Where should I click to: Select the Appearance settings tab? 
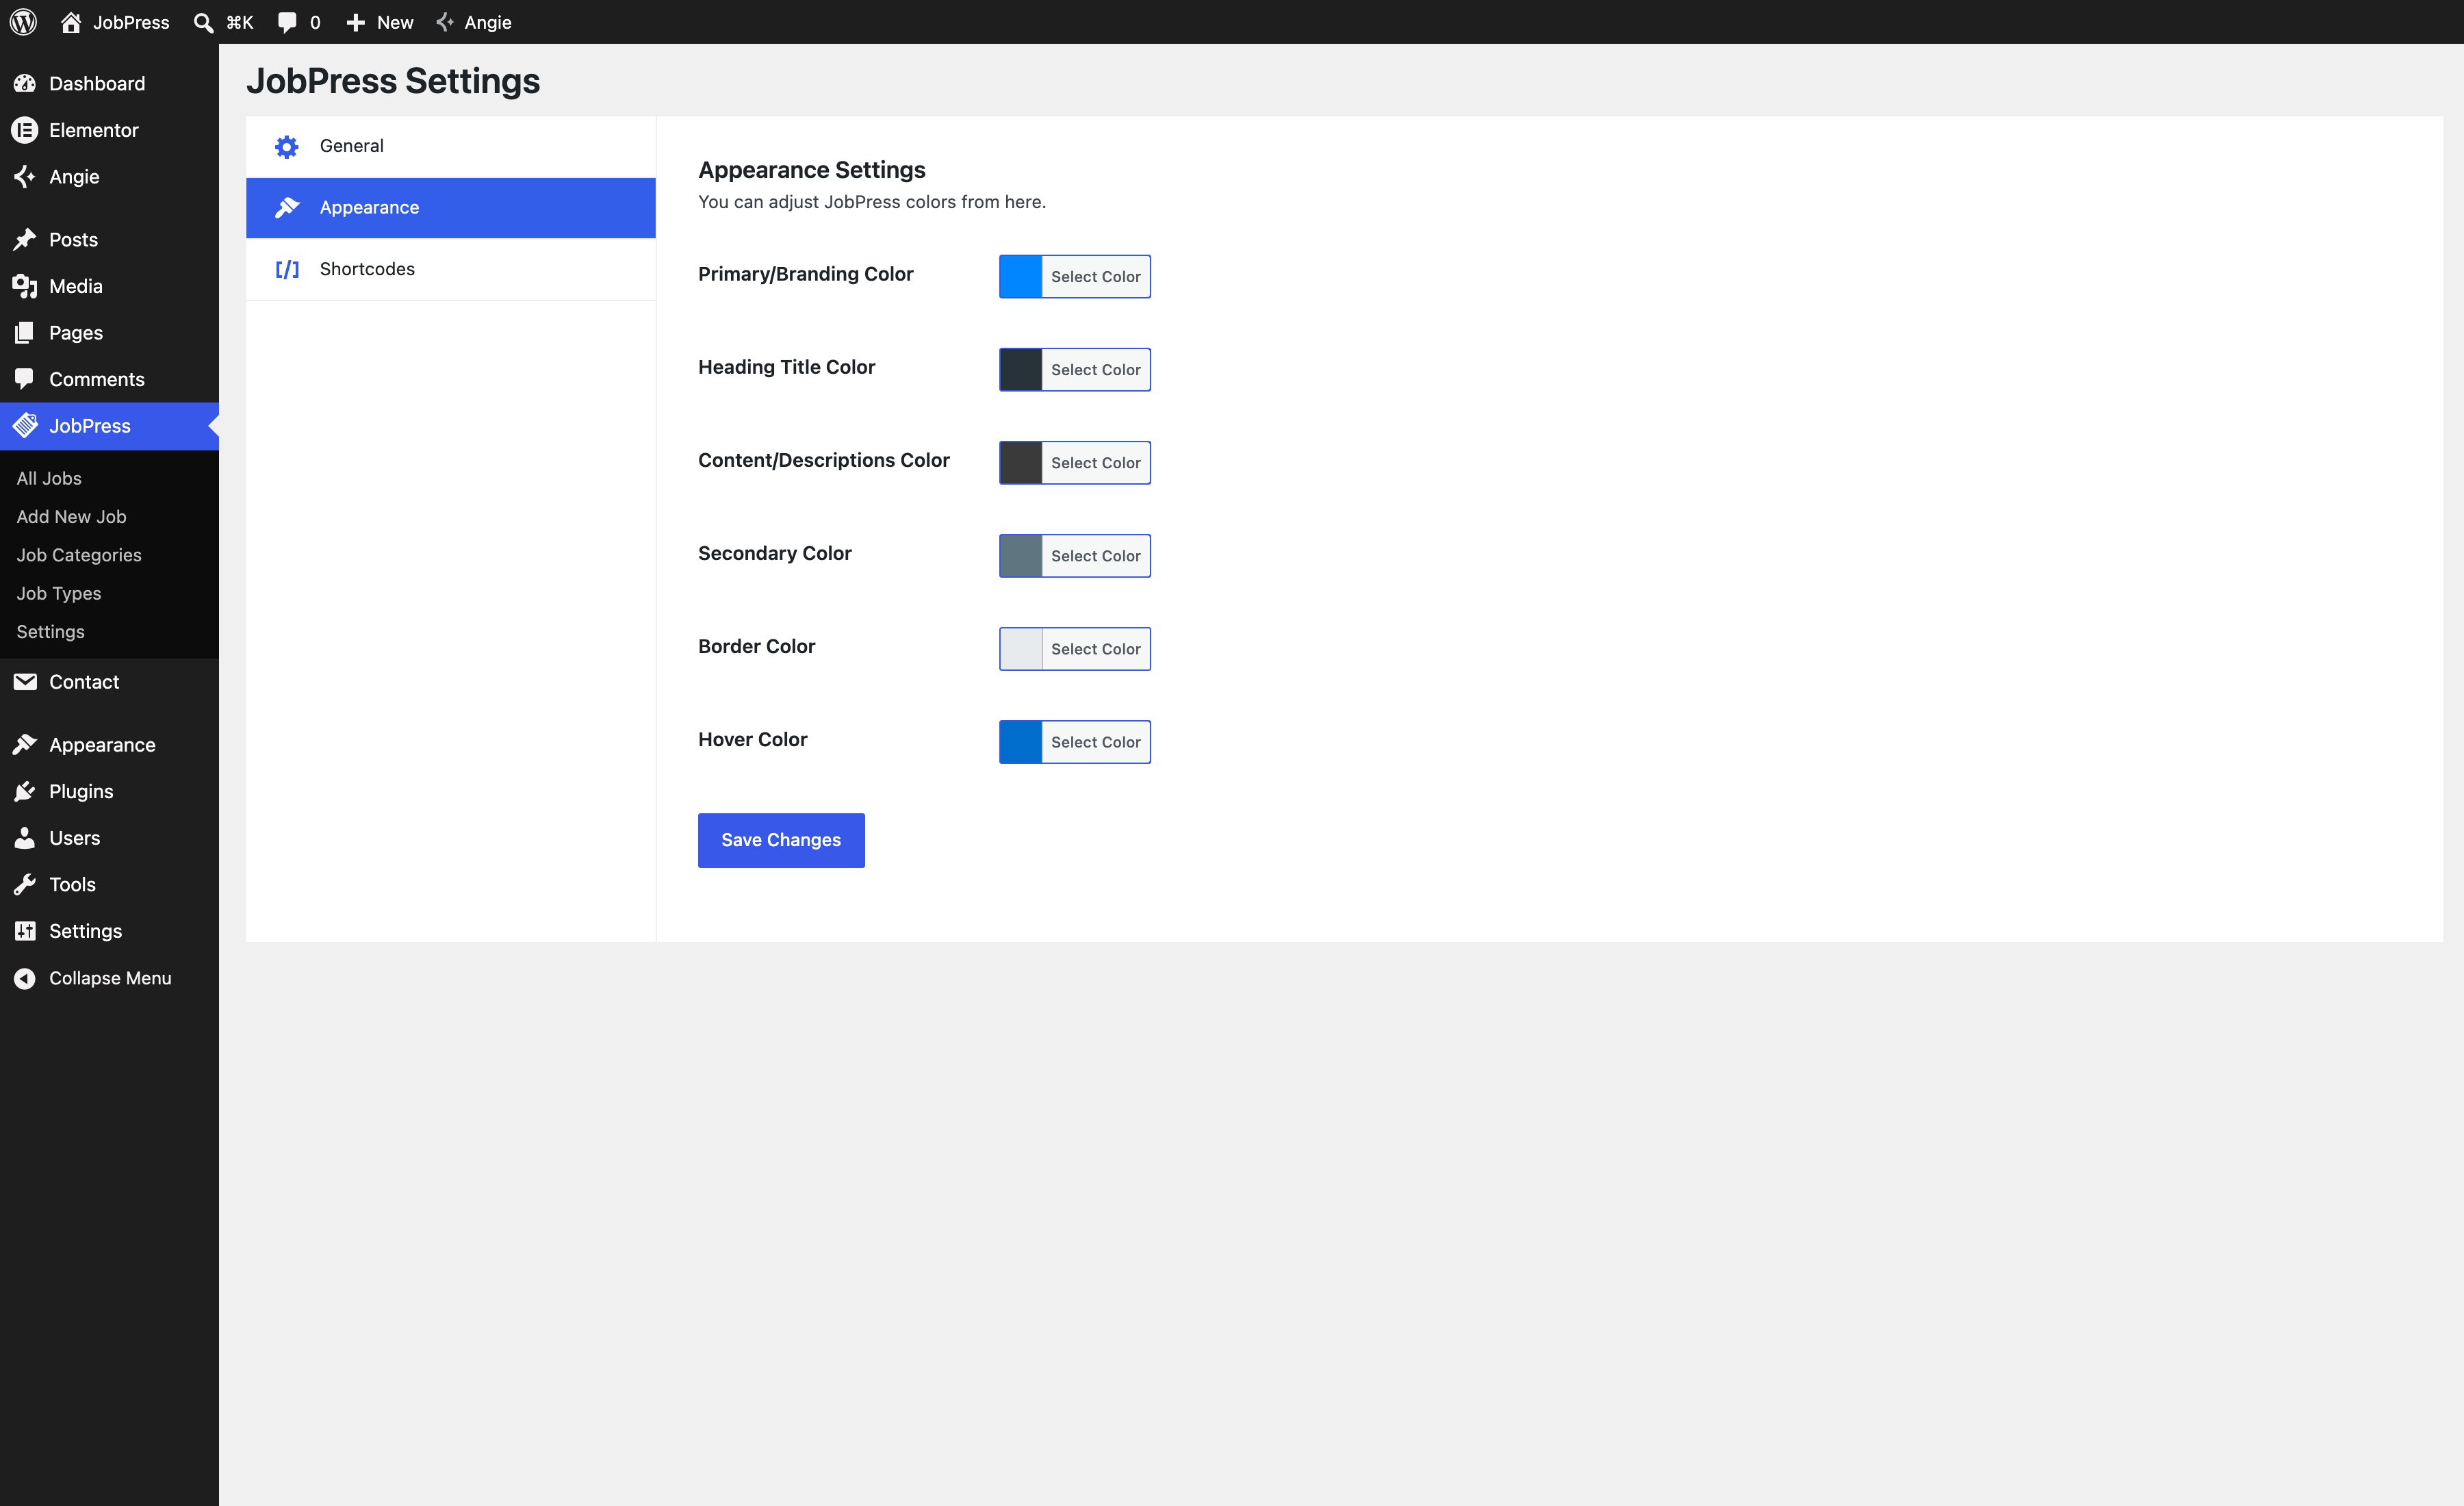[451, 208]
